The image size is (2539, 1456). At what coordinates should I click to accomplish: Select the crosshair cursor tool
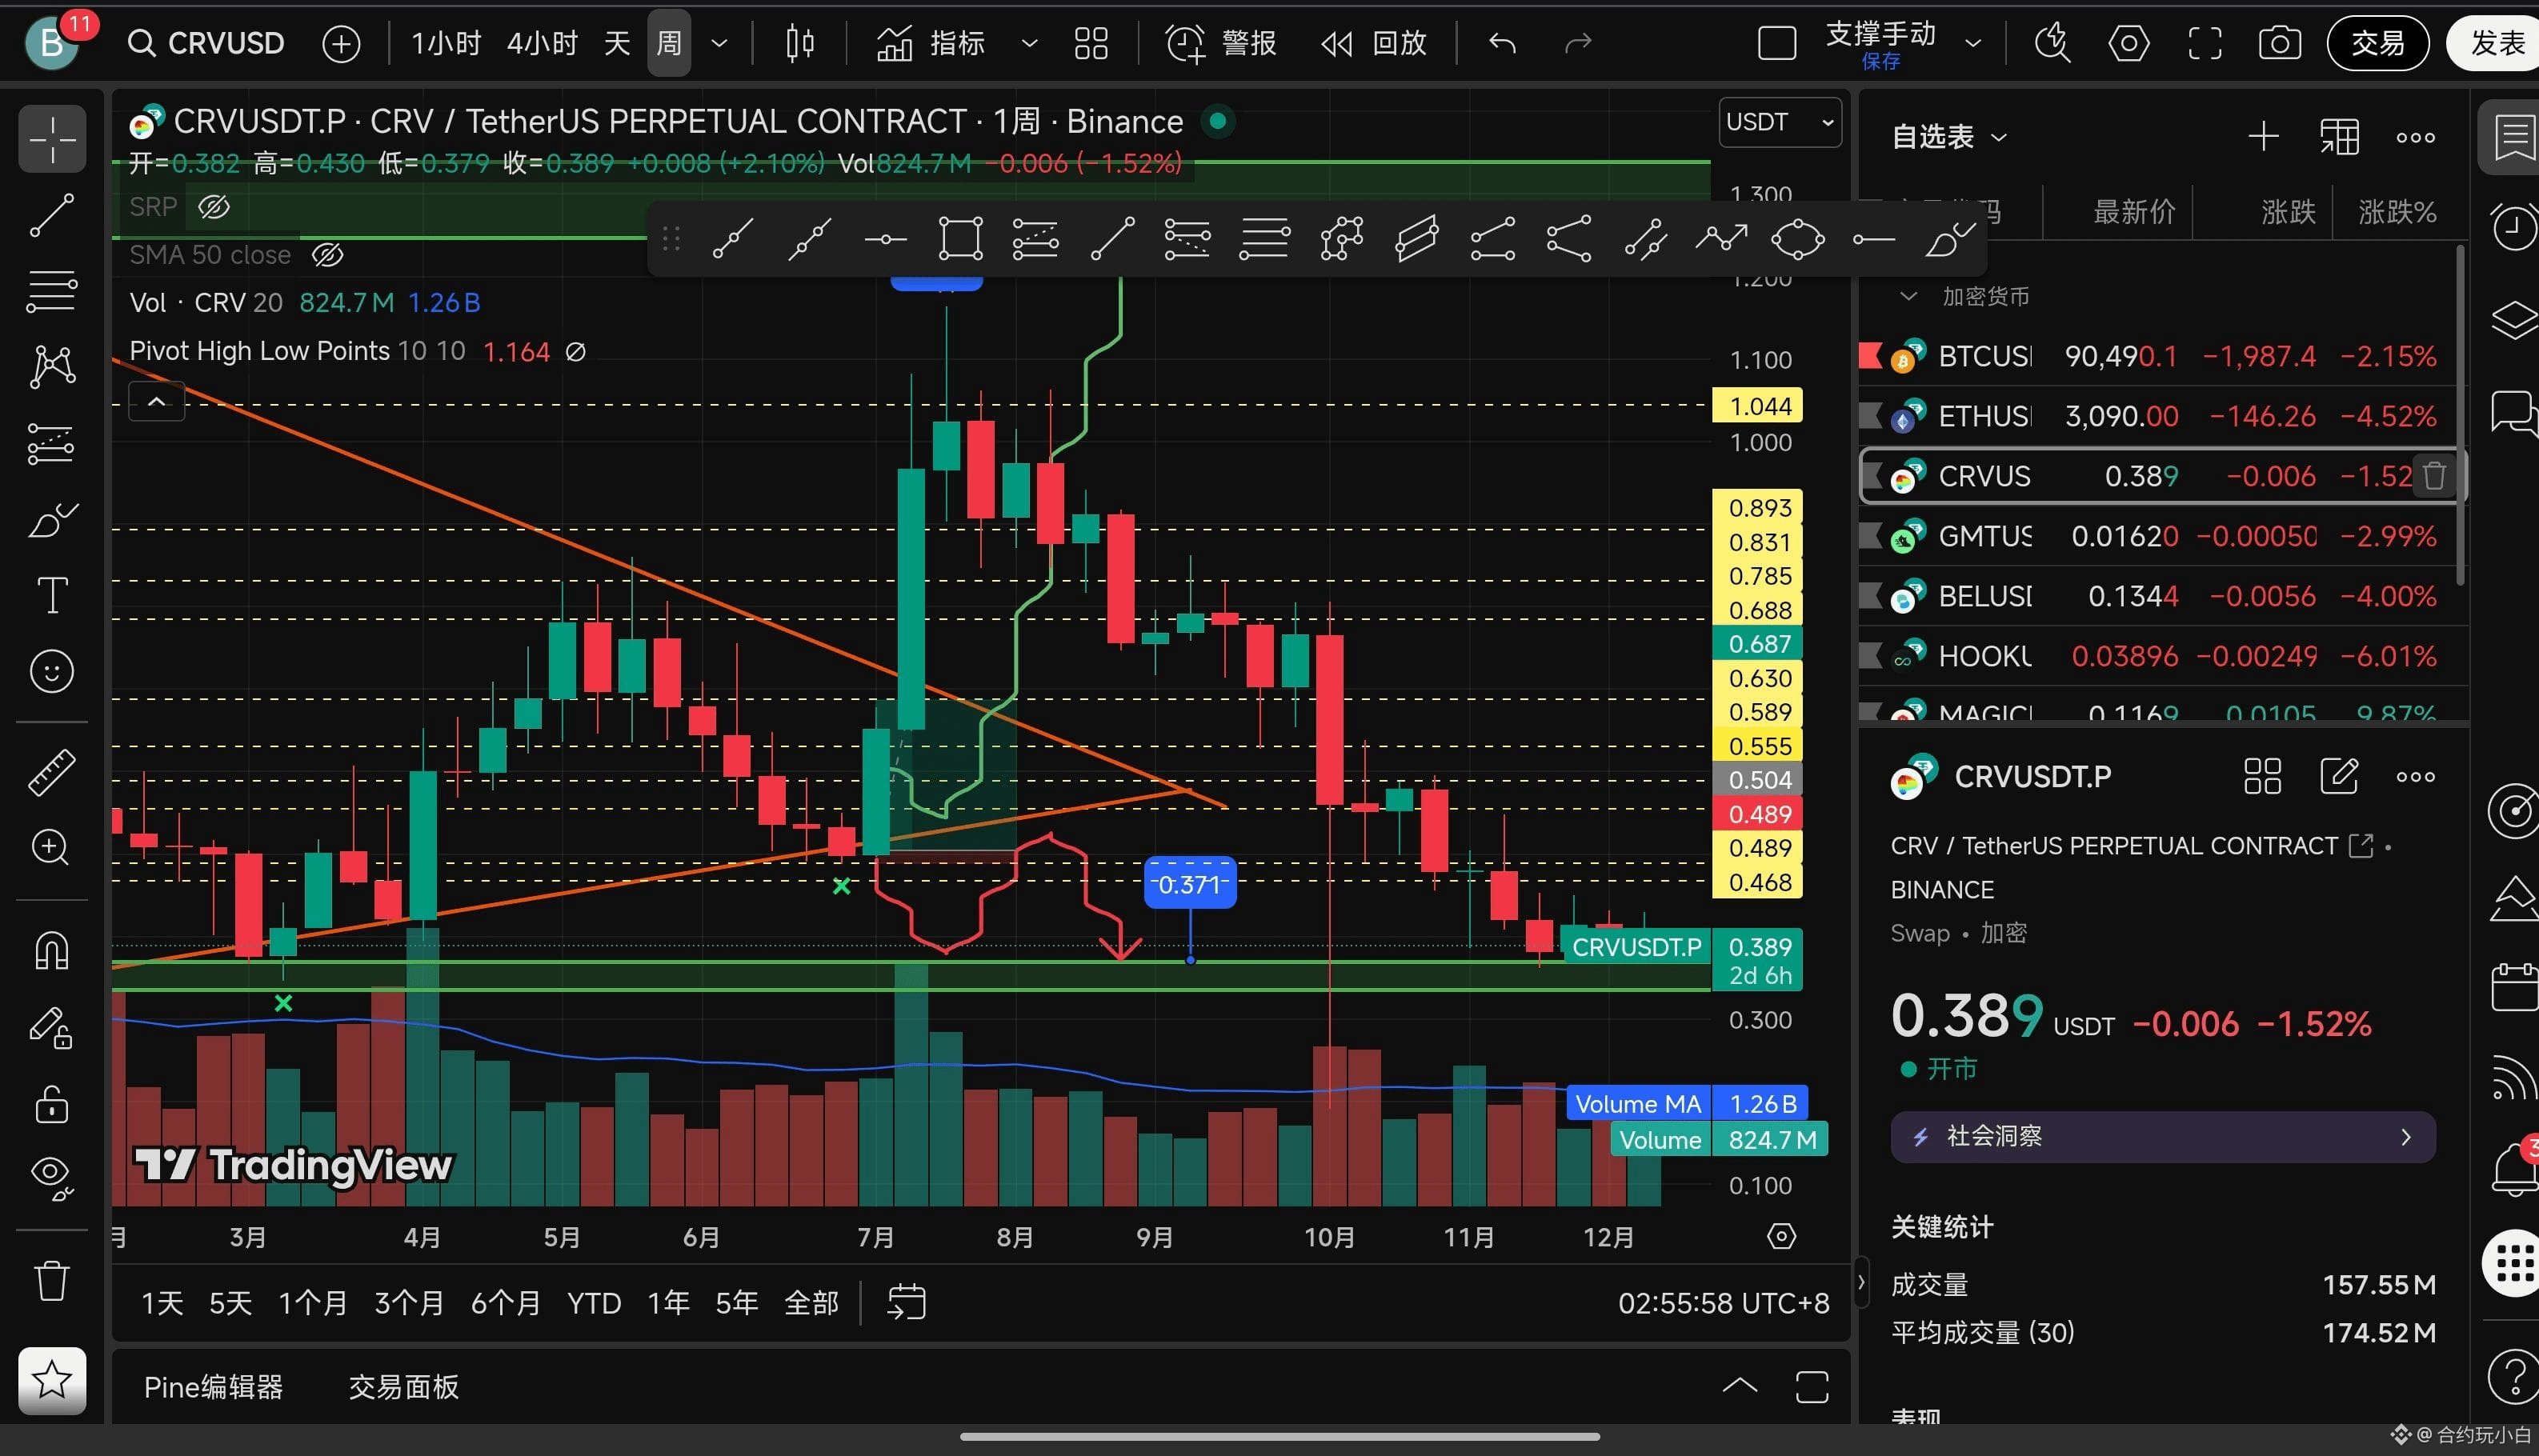coord(52,139)
